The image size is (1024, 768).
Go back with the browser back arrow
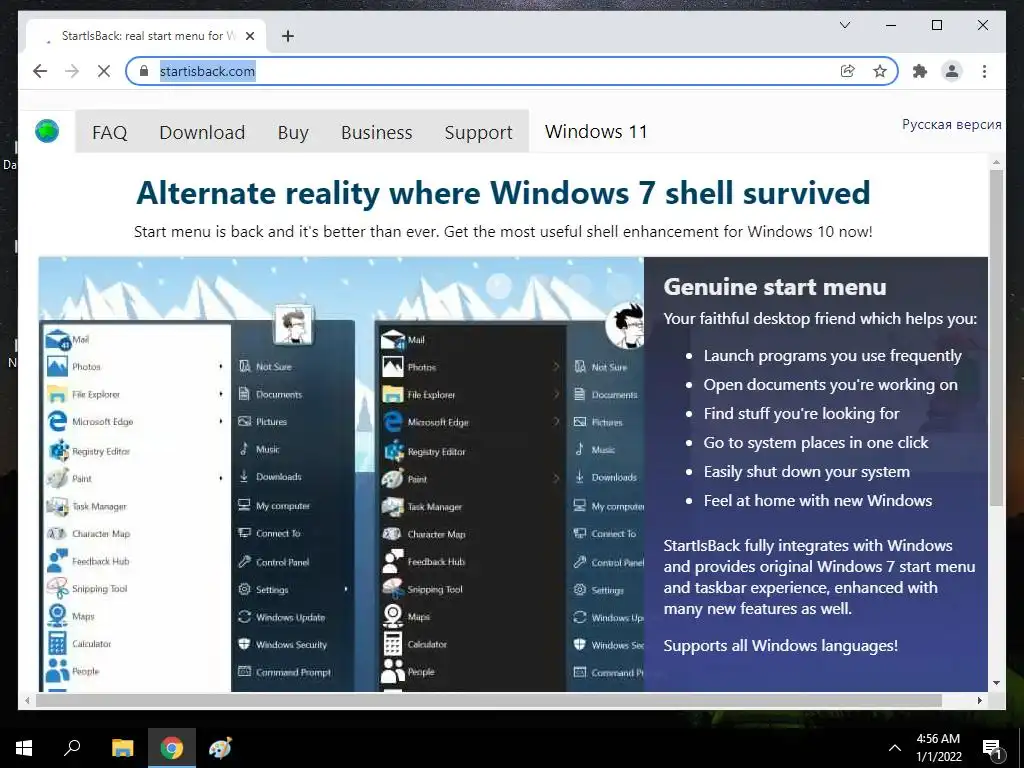[x=40, y=71]
